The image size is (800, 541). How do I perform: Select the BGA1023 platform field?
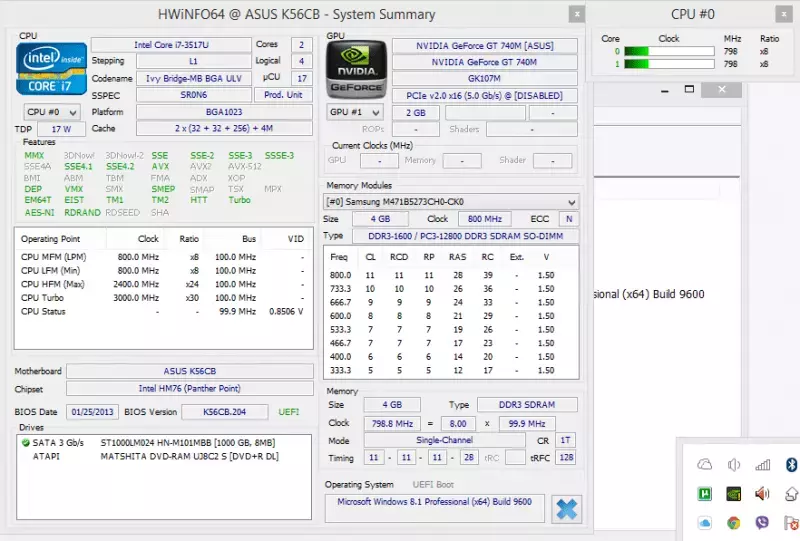tap(224, 112)
